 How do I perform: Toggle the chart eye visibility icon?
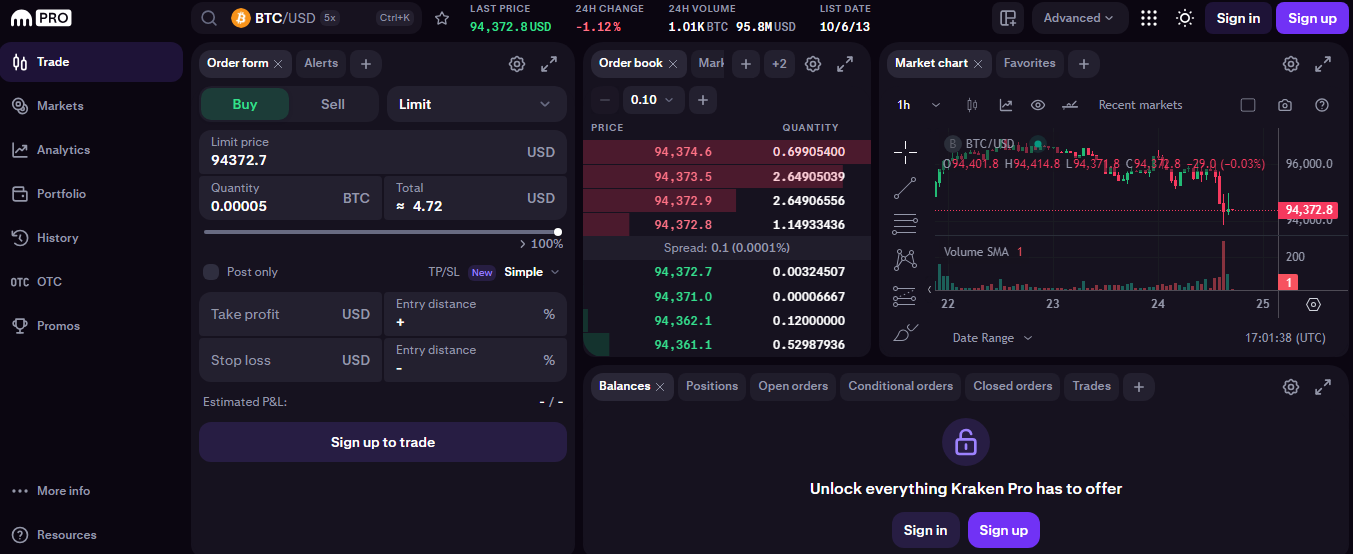[x=1038, y=105]
